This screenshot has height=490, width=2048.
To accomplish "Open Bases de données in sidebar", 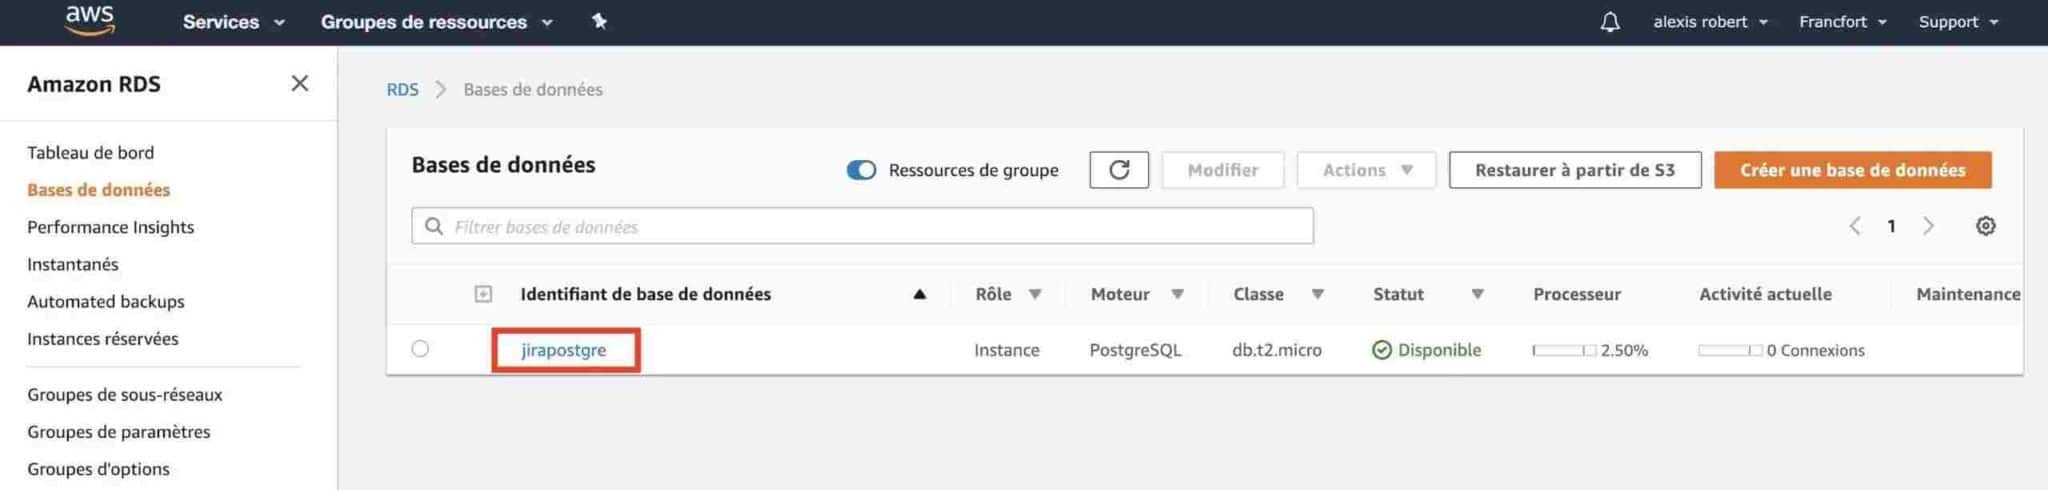I will [x=98, y=190].
